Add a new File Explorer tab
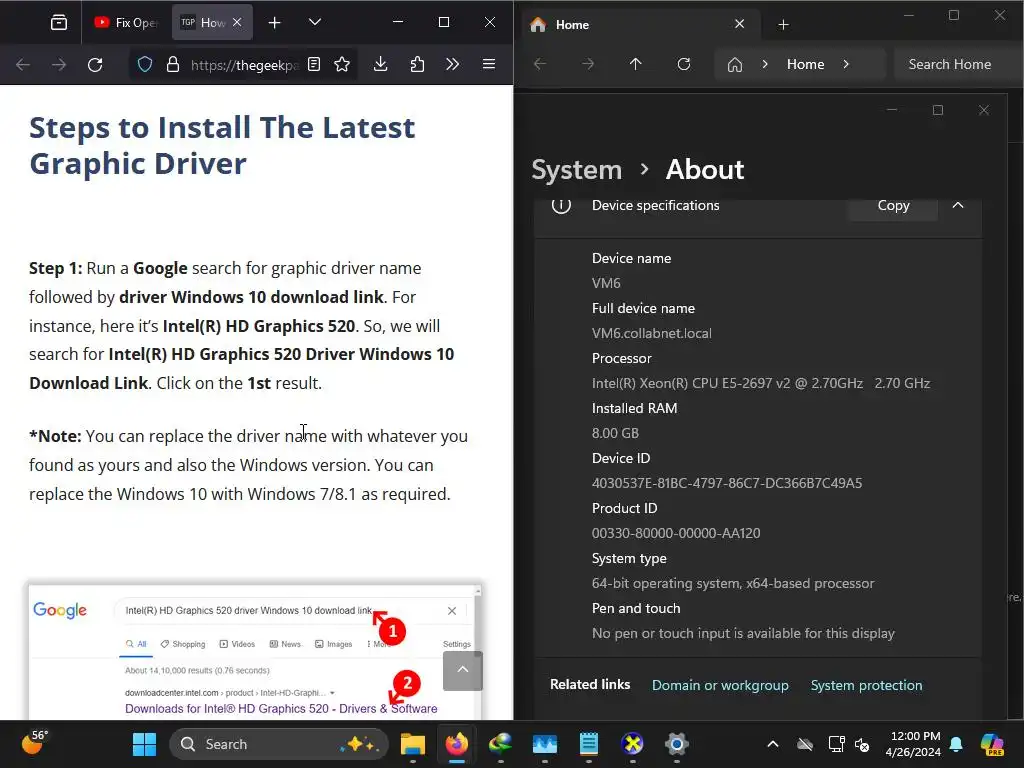Image resolution: width=1024 pixels, height=768 pixels. [784, 25]
